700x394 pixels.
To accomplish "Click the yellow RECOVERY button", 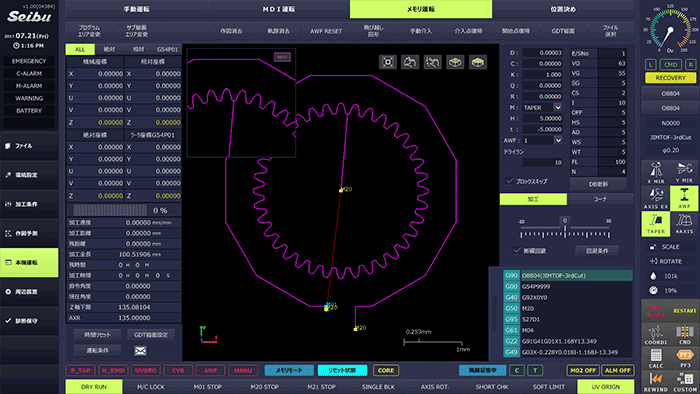I will click(670, 78).
